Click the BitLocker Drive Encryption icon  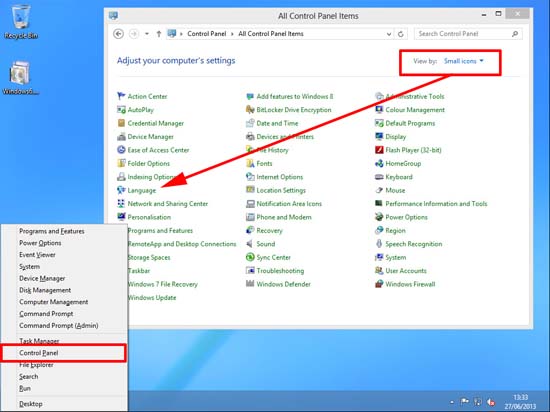pos(250,110)
